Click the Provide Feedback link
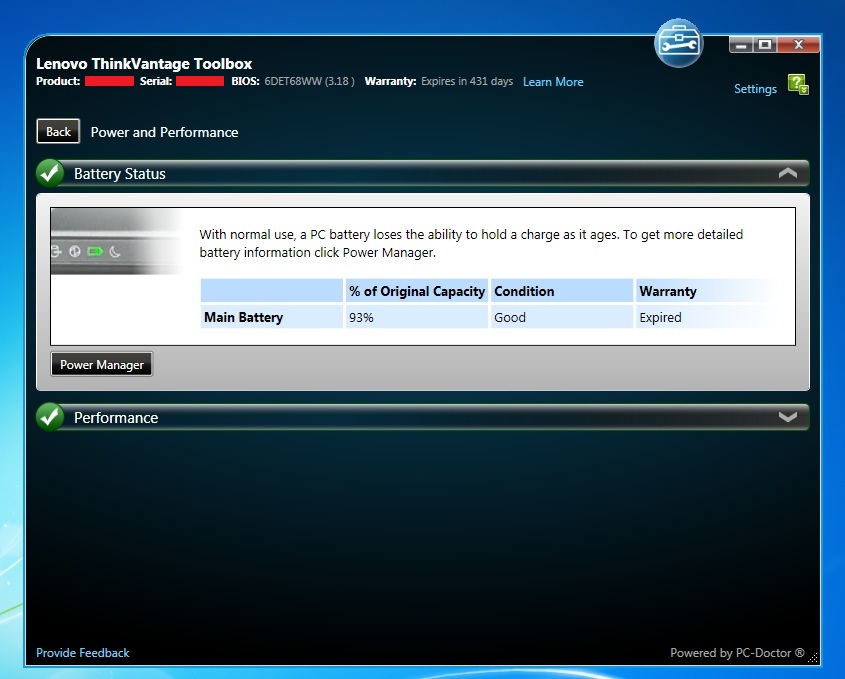The height and width of the screenshot is (679, 845). coord(82,653)
